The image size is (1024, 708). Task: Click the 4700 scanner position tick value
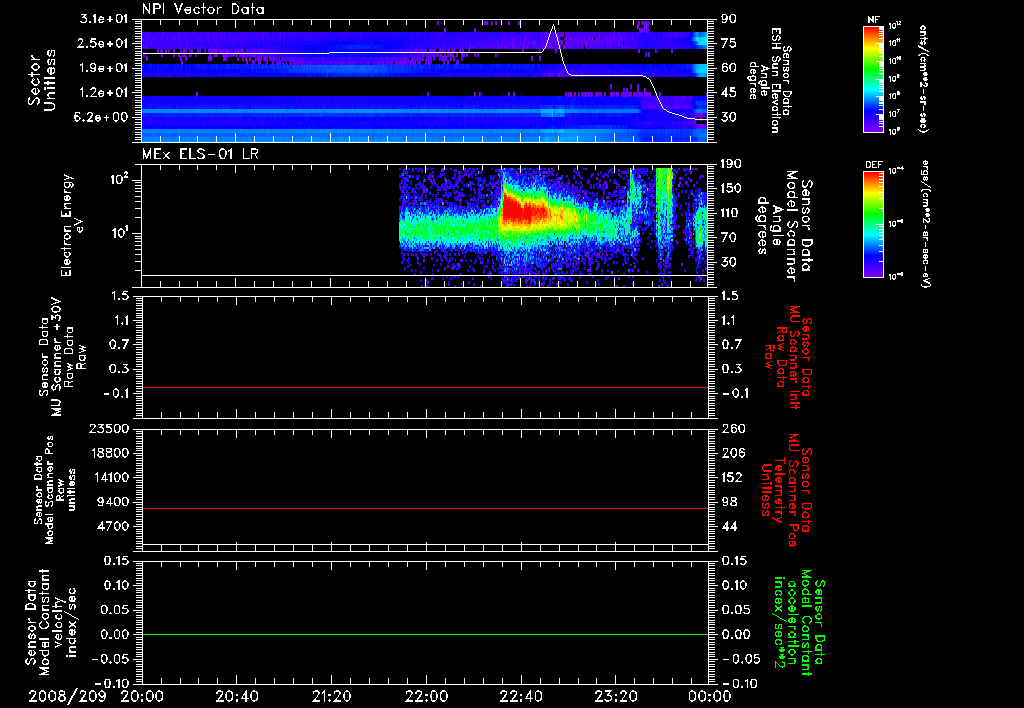point(112,526)
